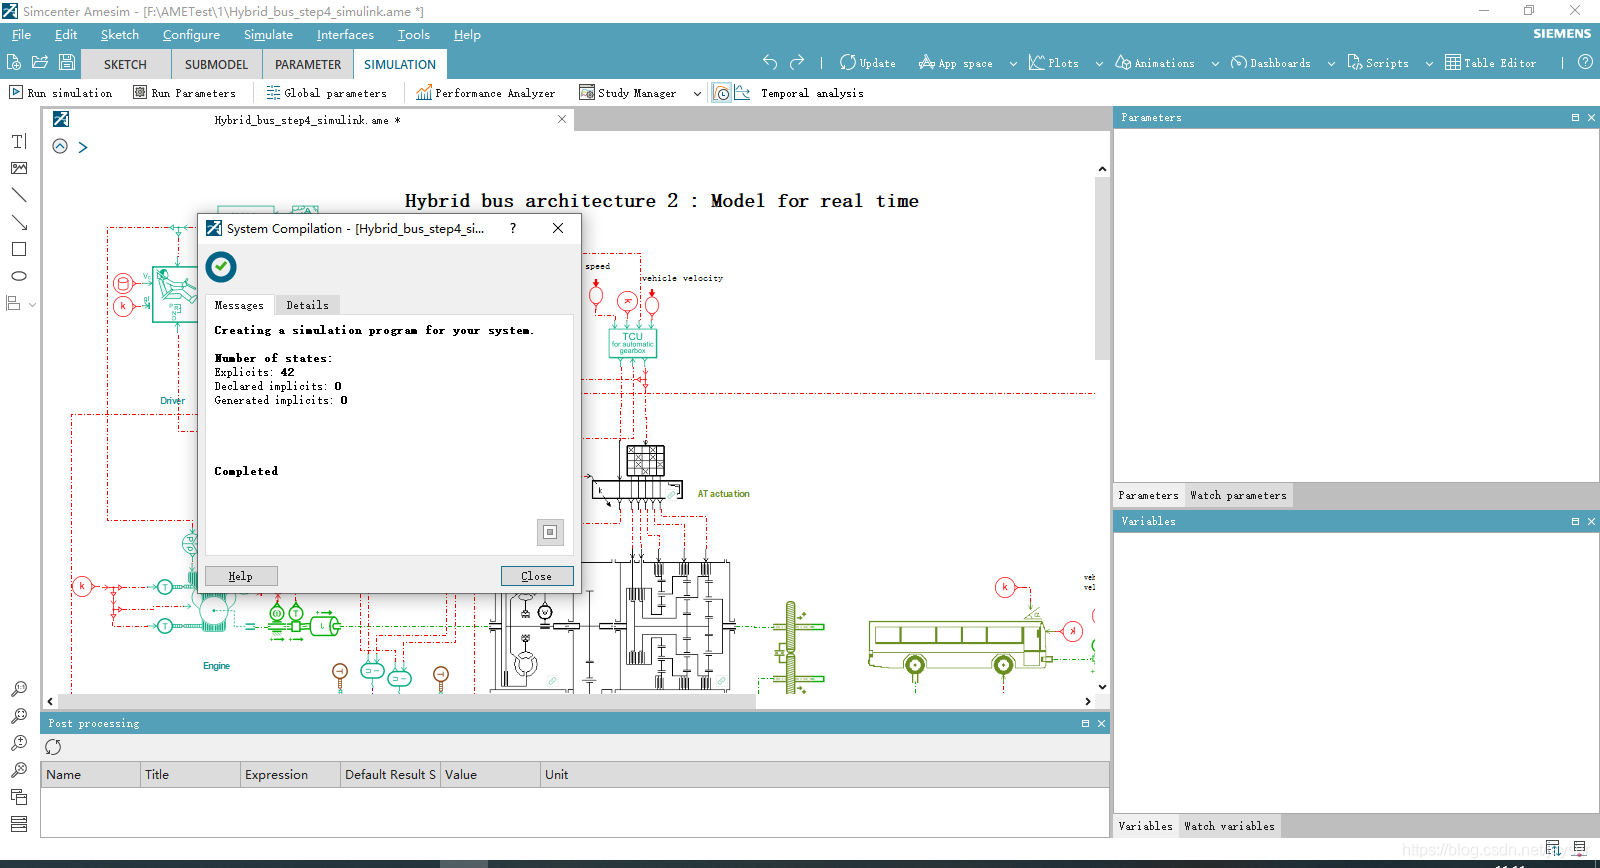This screenshot has width=1600, height=868.
Task: Open the Animations dropdown arrow
Action: tap(1215, 63)
